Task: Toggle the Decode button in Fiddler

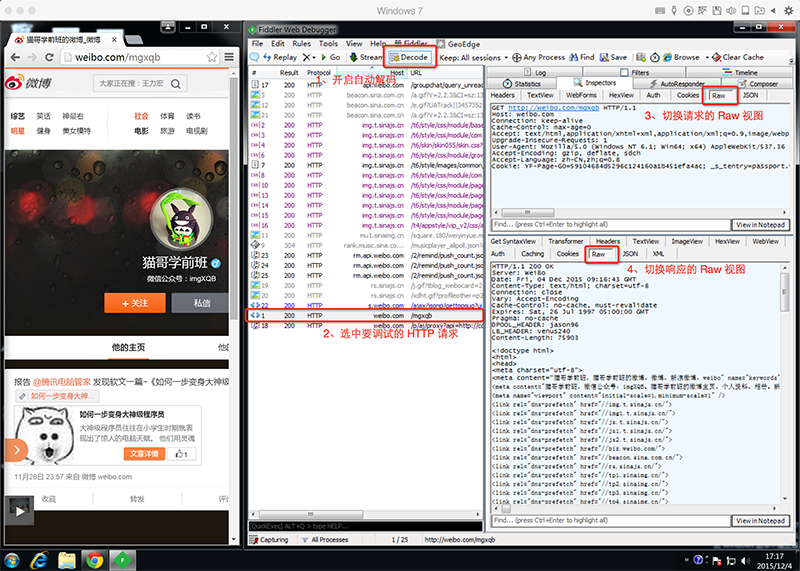Action: (409, 57)
